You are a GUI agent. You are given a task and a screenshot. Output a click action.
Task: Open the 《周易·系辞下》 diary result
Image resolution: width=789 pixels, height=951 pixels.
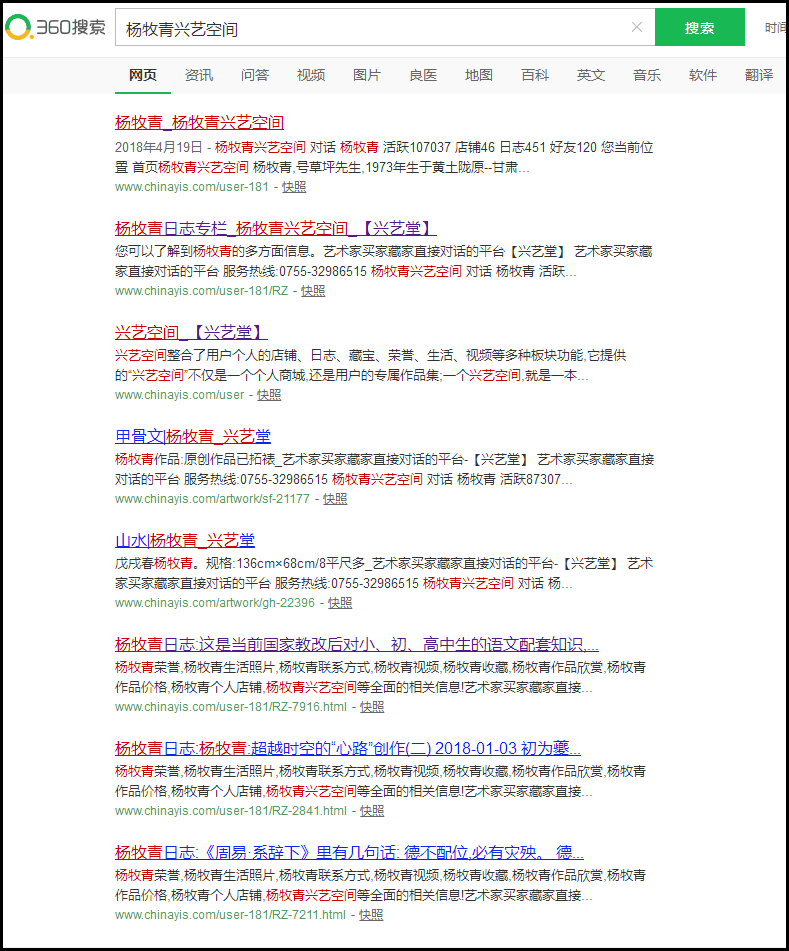click(x=349, y=852)
